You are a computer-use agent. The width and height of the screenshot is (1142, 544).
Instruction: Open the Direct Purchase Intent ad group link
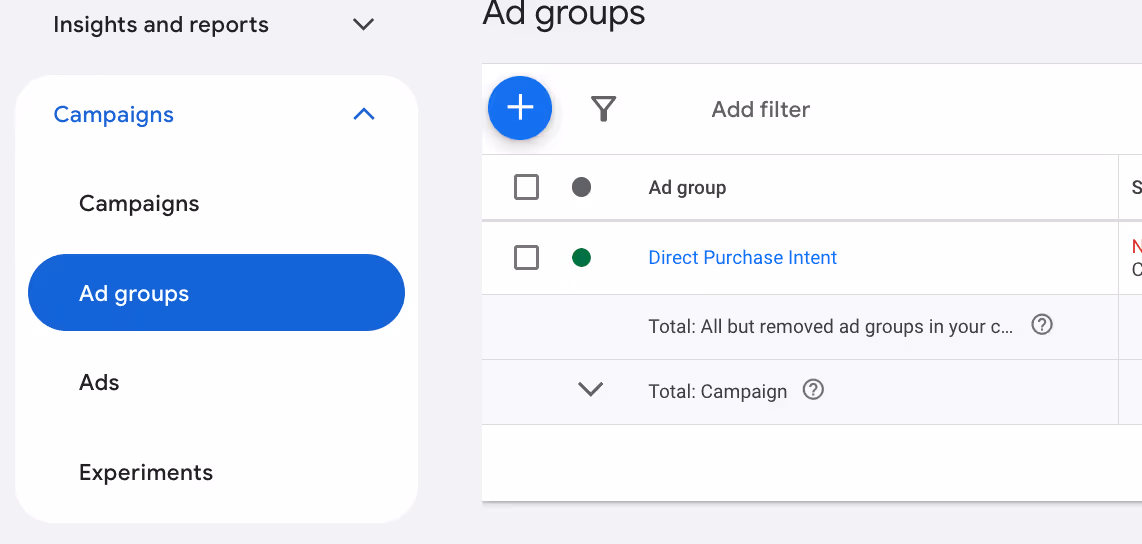coord(743,257)
